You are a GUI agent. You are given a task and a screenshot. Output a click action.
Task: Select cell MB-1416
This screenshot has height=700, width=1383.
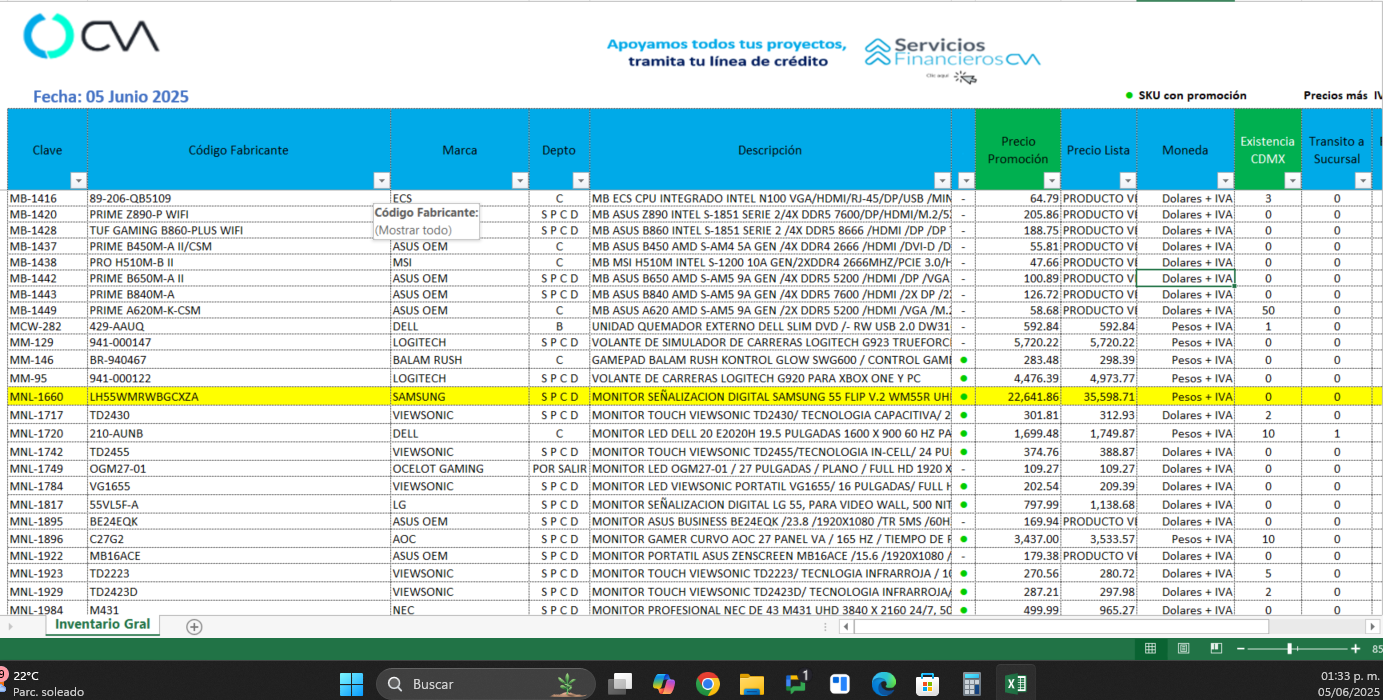(x=47, y=198)
